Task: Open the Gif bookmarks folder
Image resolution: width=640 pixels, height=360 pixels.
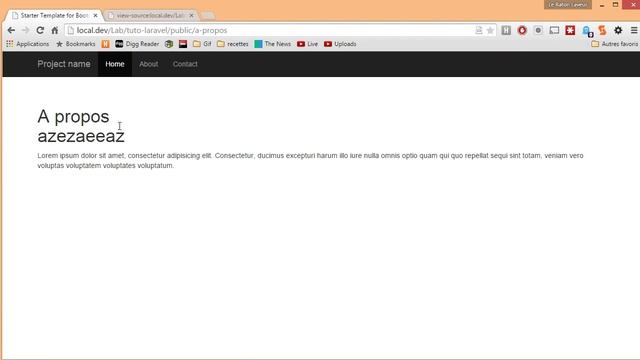Action: click(202, 44)
